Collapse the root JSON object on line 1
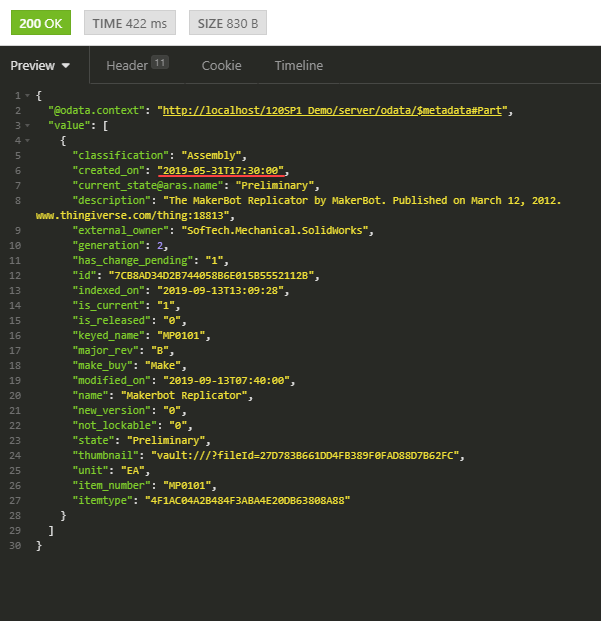 coord(27,96)
